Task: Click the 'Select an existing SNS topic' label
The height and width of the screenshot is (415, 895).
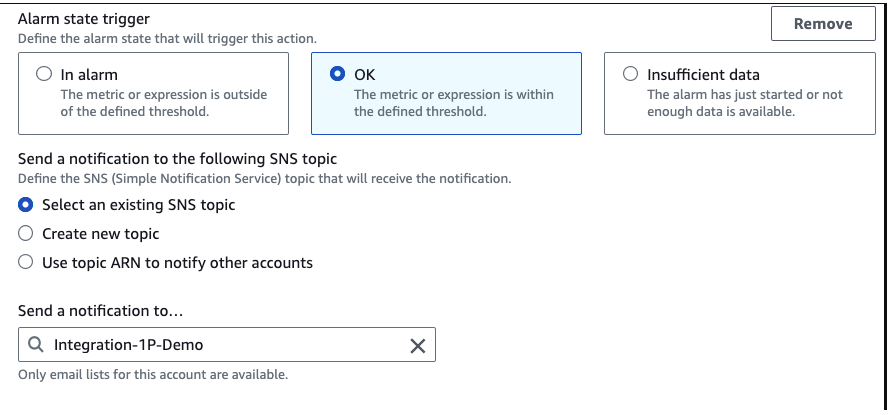Action: tap(138, 205)
